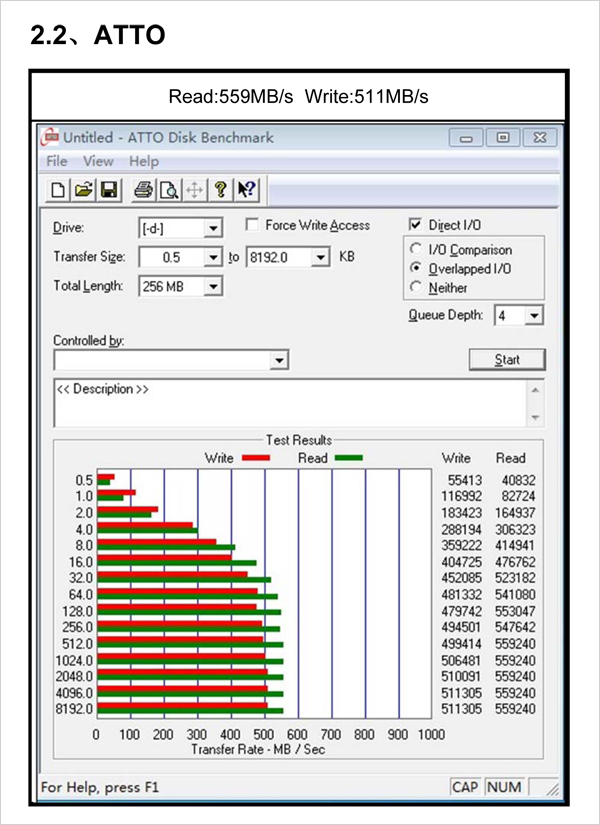600x825 pixels.
Task: Start the benchmark with Start button
Action: click(507, 360)
